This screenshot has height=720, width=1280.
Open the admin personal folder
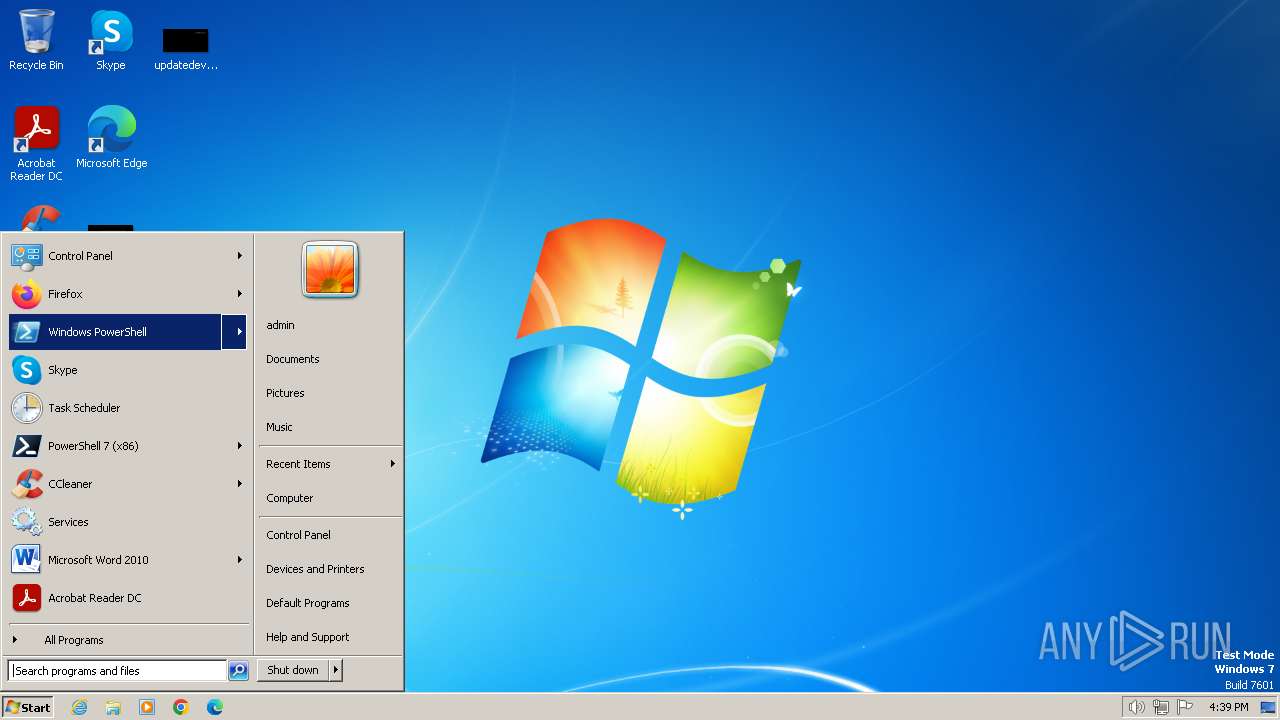pos(330,325)
